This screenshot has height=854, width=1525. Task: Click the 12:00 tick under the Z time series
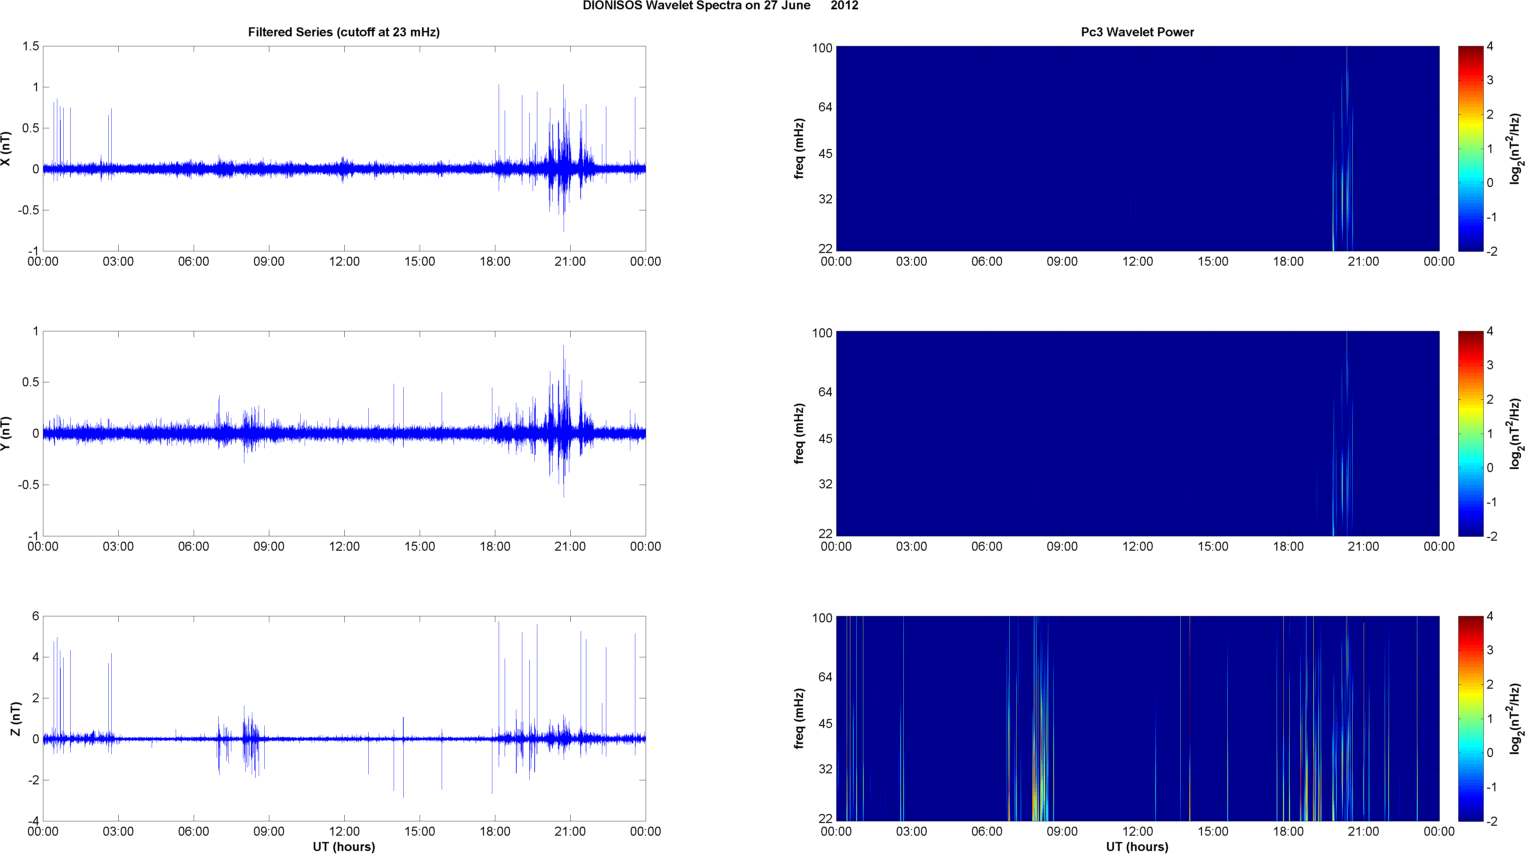[344, 831]
